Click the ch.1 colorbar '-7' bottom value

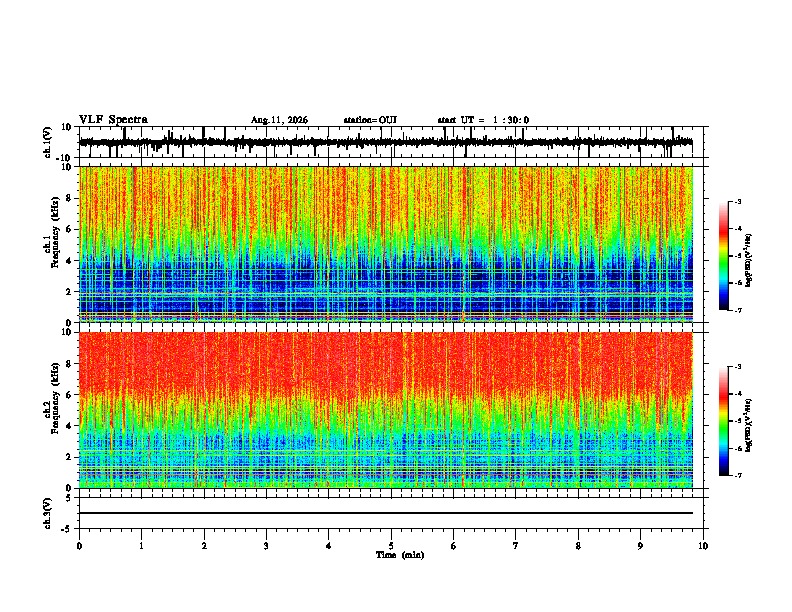737,310
